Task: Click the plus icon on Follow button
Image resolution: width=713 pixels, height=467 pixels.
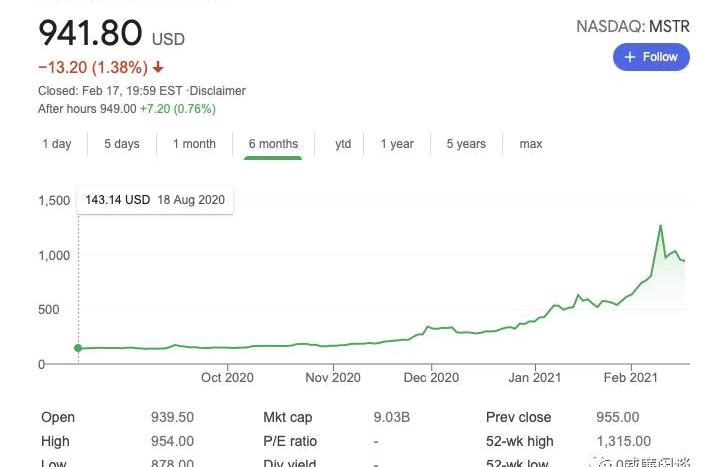Action: pyautogui.click(x=630, y=57)
